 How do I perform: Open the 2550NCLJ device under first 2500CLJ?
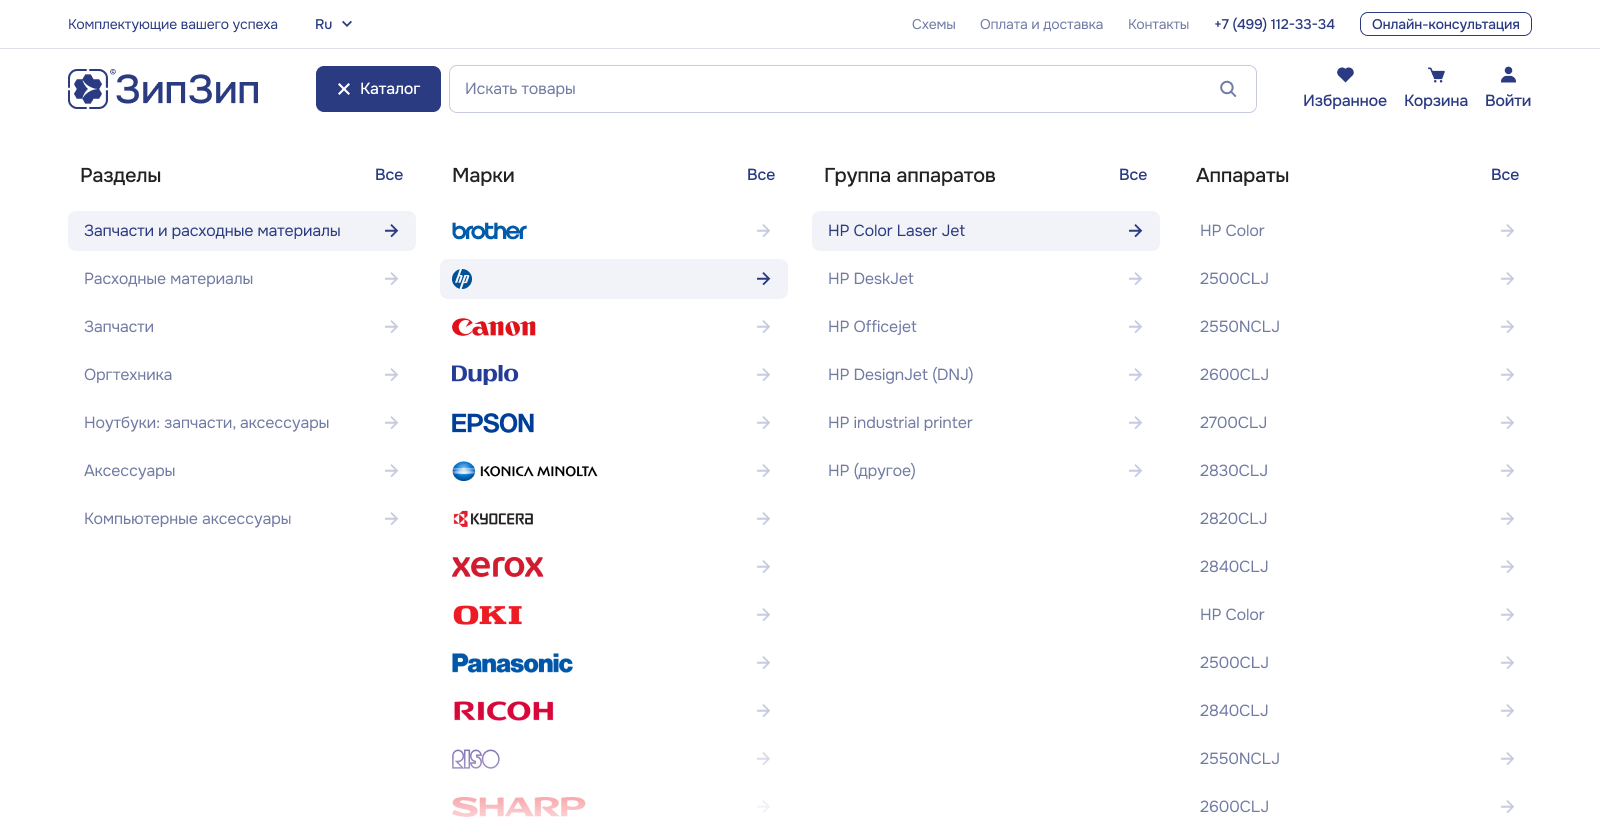click(x=1358, y=327)
